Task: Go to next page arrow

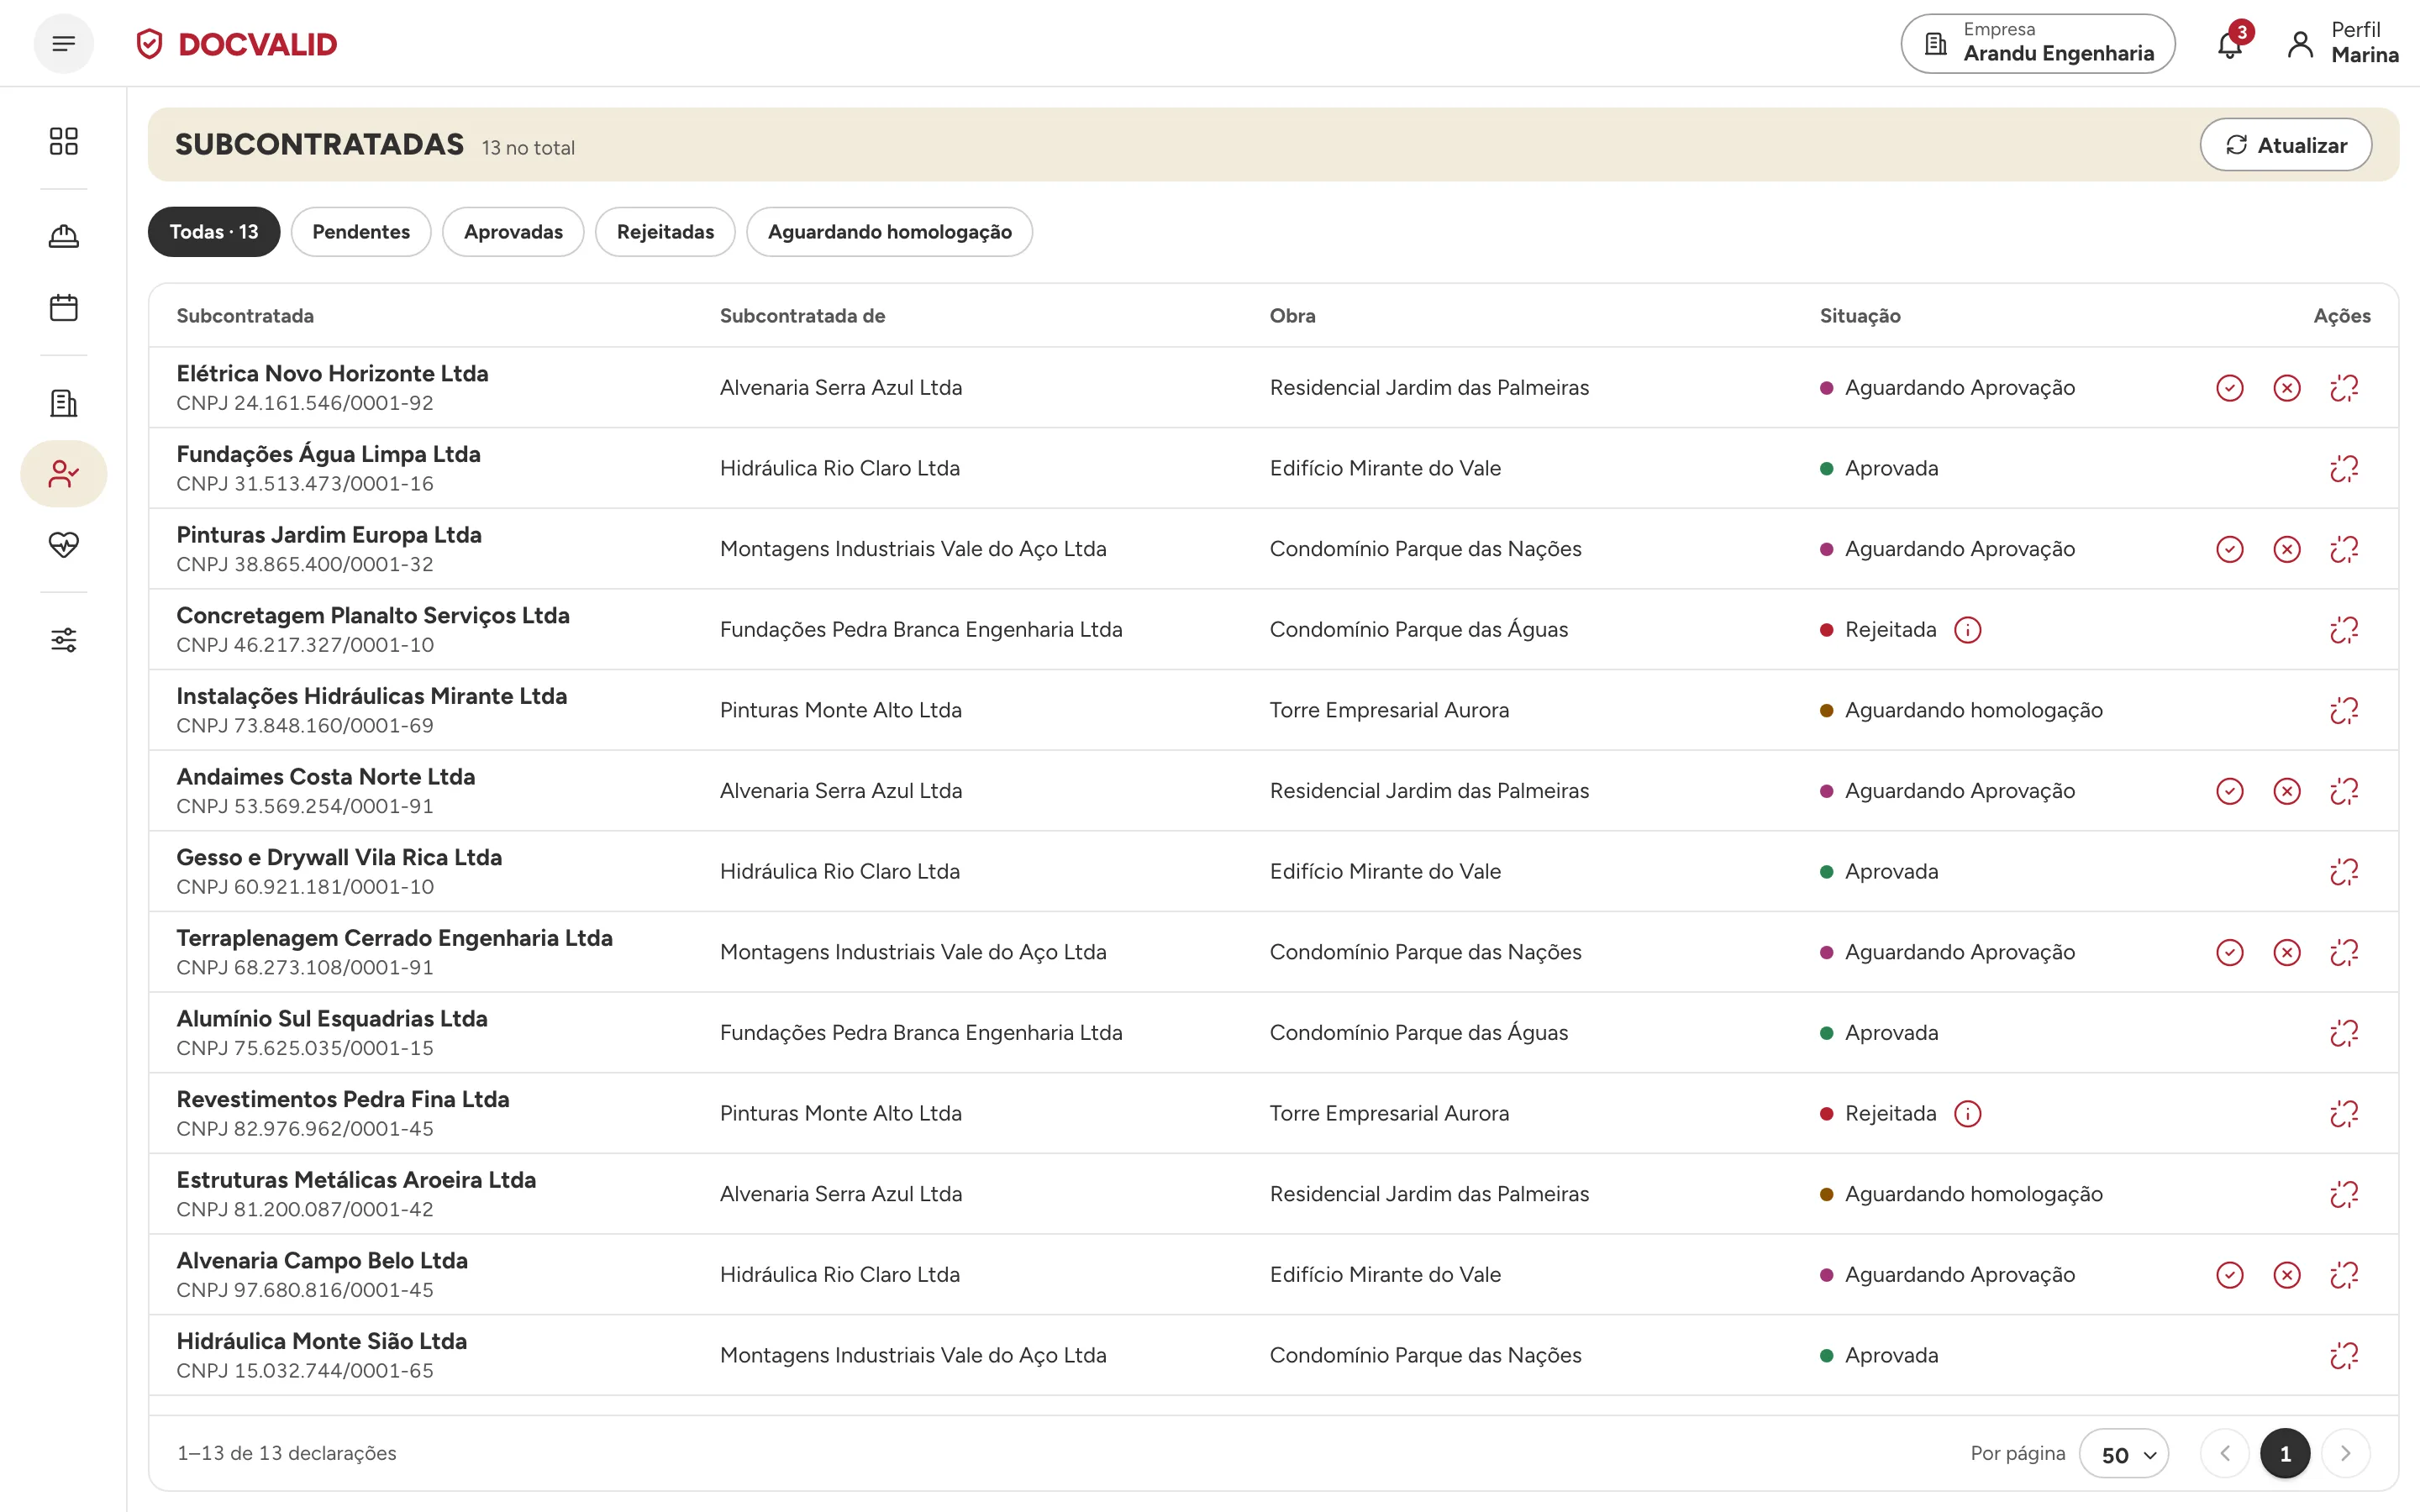Action: click(x=2345, y=1454)
